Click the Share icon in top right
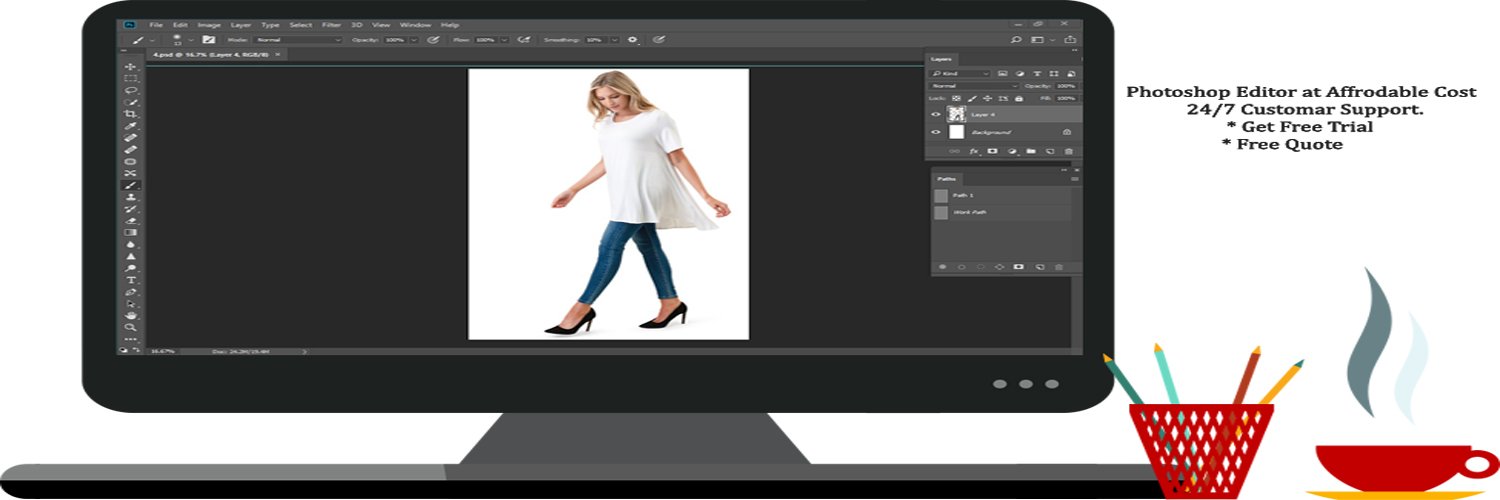This screenshot has height=500, width=1500. coord(1070,40)
